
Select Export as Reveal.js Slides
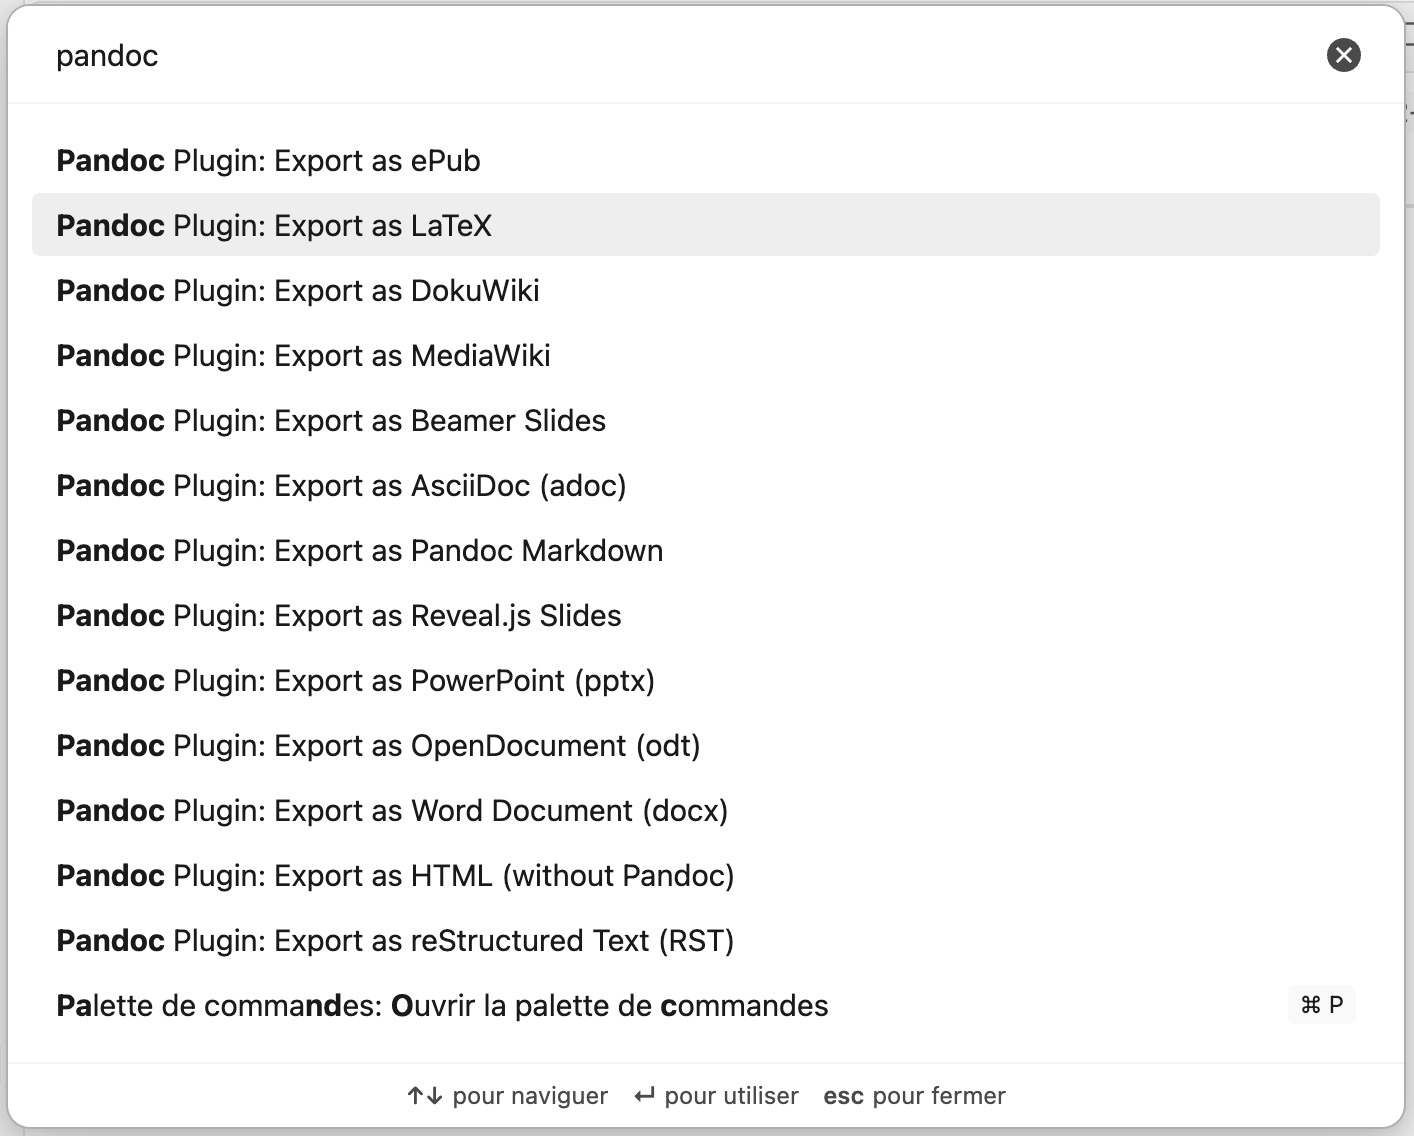339,616
